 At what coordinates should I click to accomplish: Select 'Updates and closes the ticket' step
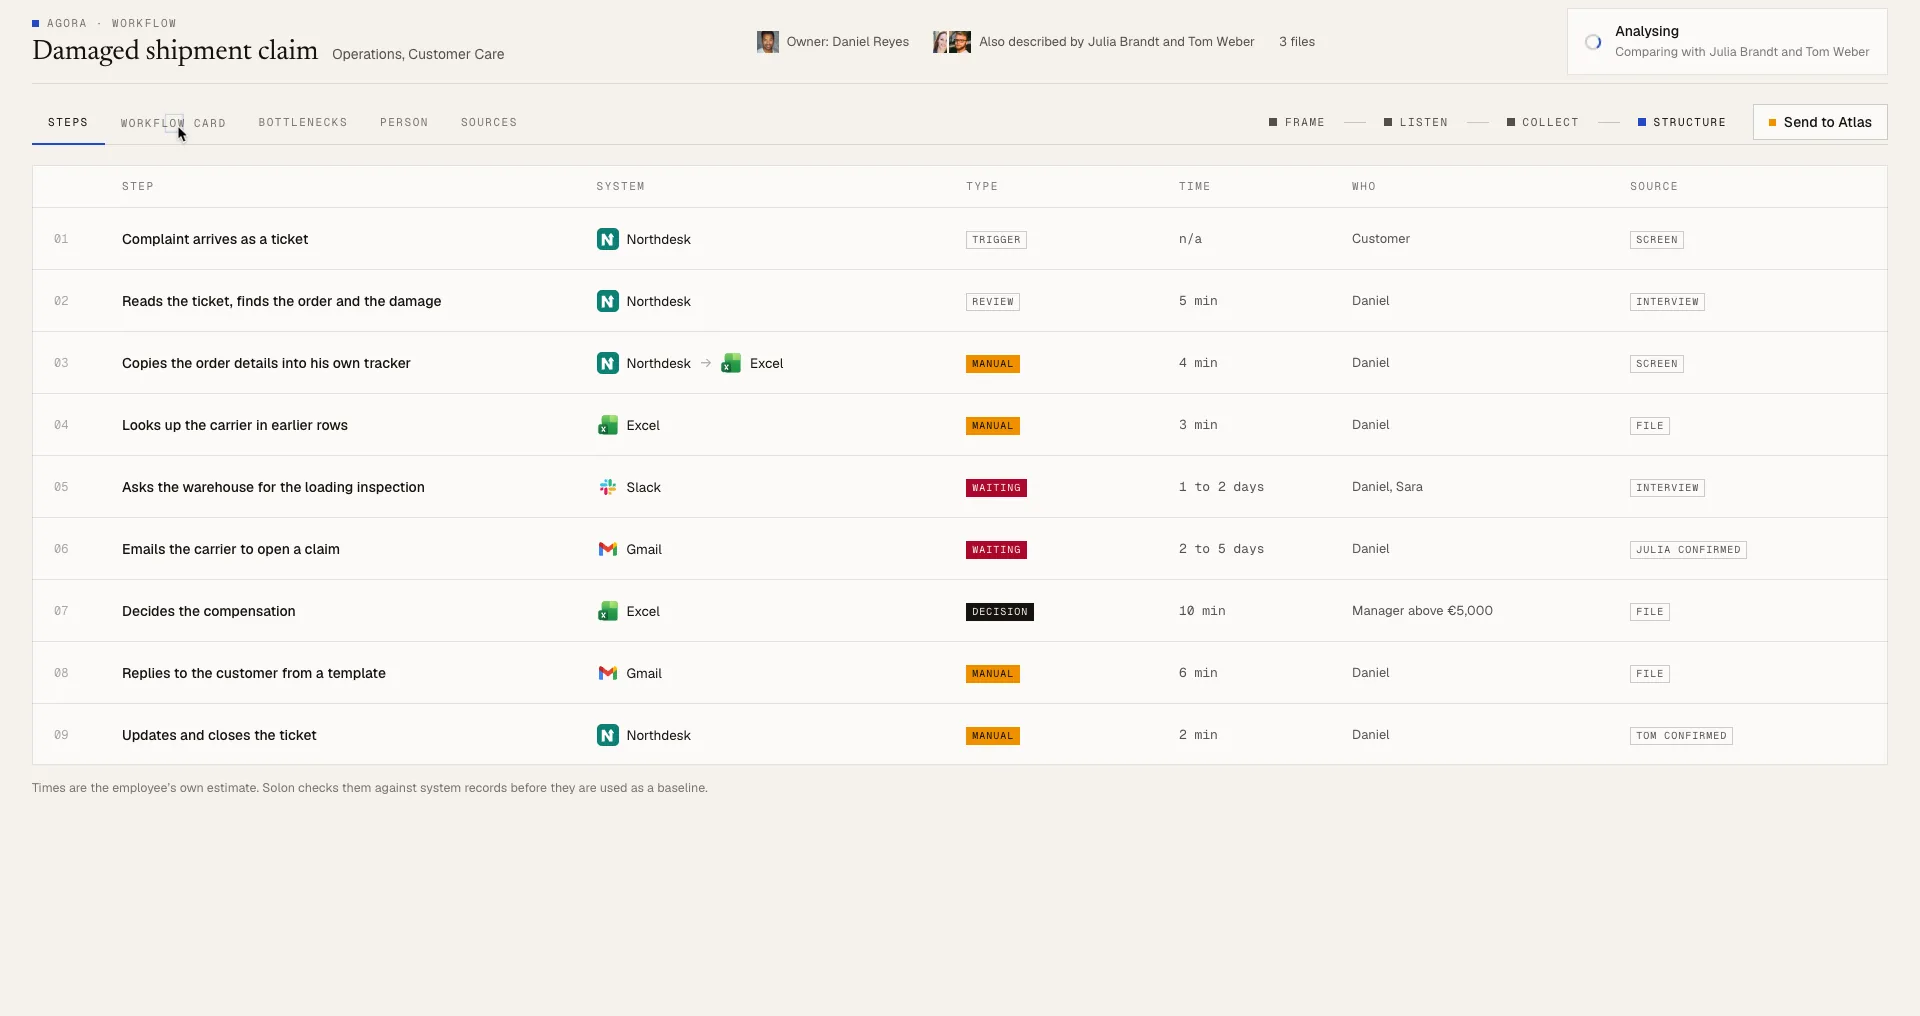tap(219, 735)
